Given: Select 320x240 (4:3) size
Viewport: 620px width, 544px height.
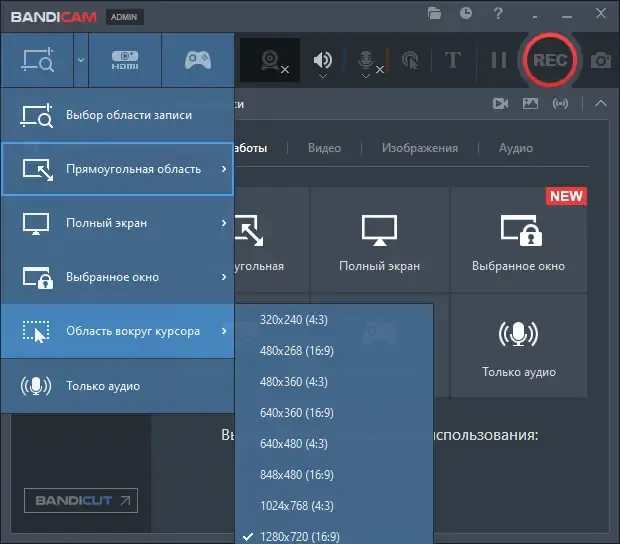Looking at the screenshot, I should click(x=334, y=320).
